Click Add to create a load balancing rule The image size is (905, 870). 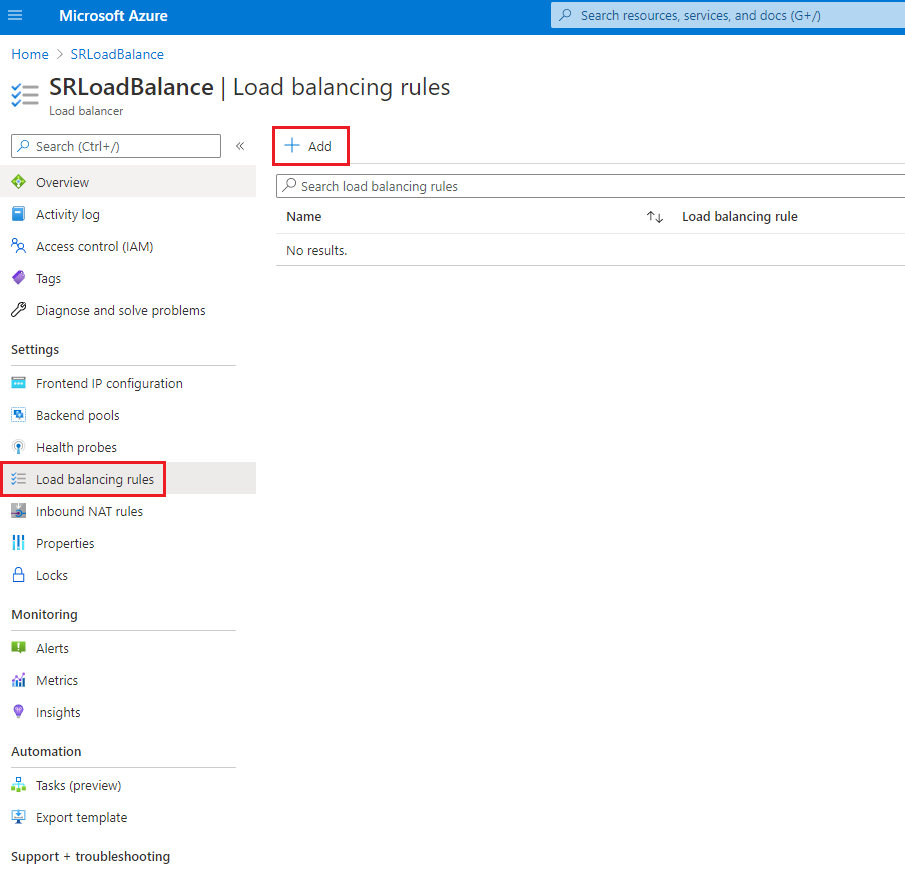[x=310, y=145]
